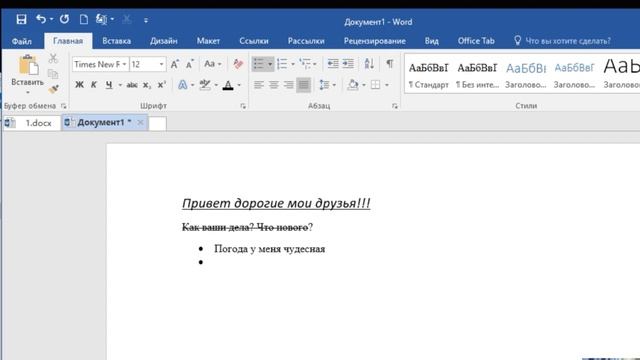Switch to the Рецензирование tab

[374, 41]
